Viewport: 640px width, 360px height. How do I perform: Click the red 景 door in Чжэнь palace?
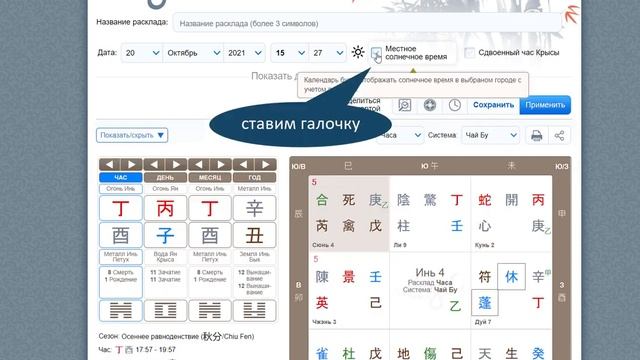pyautogui.click(x=349, y=277)
